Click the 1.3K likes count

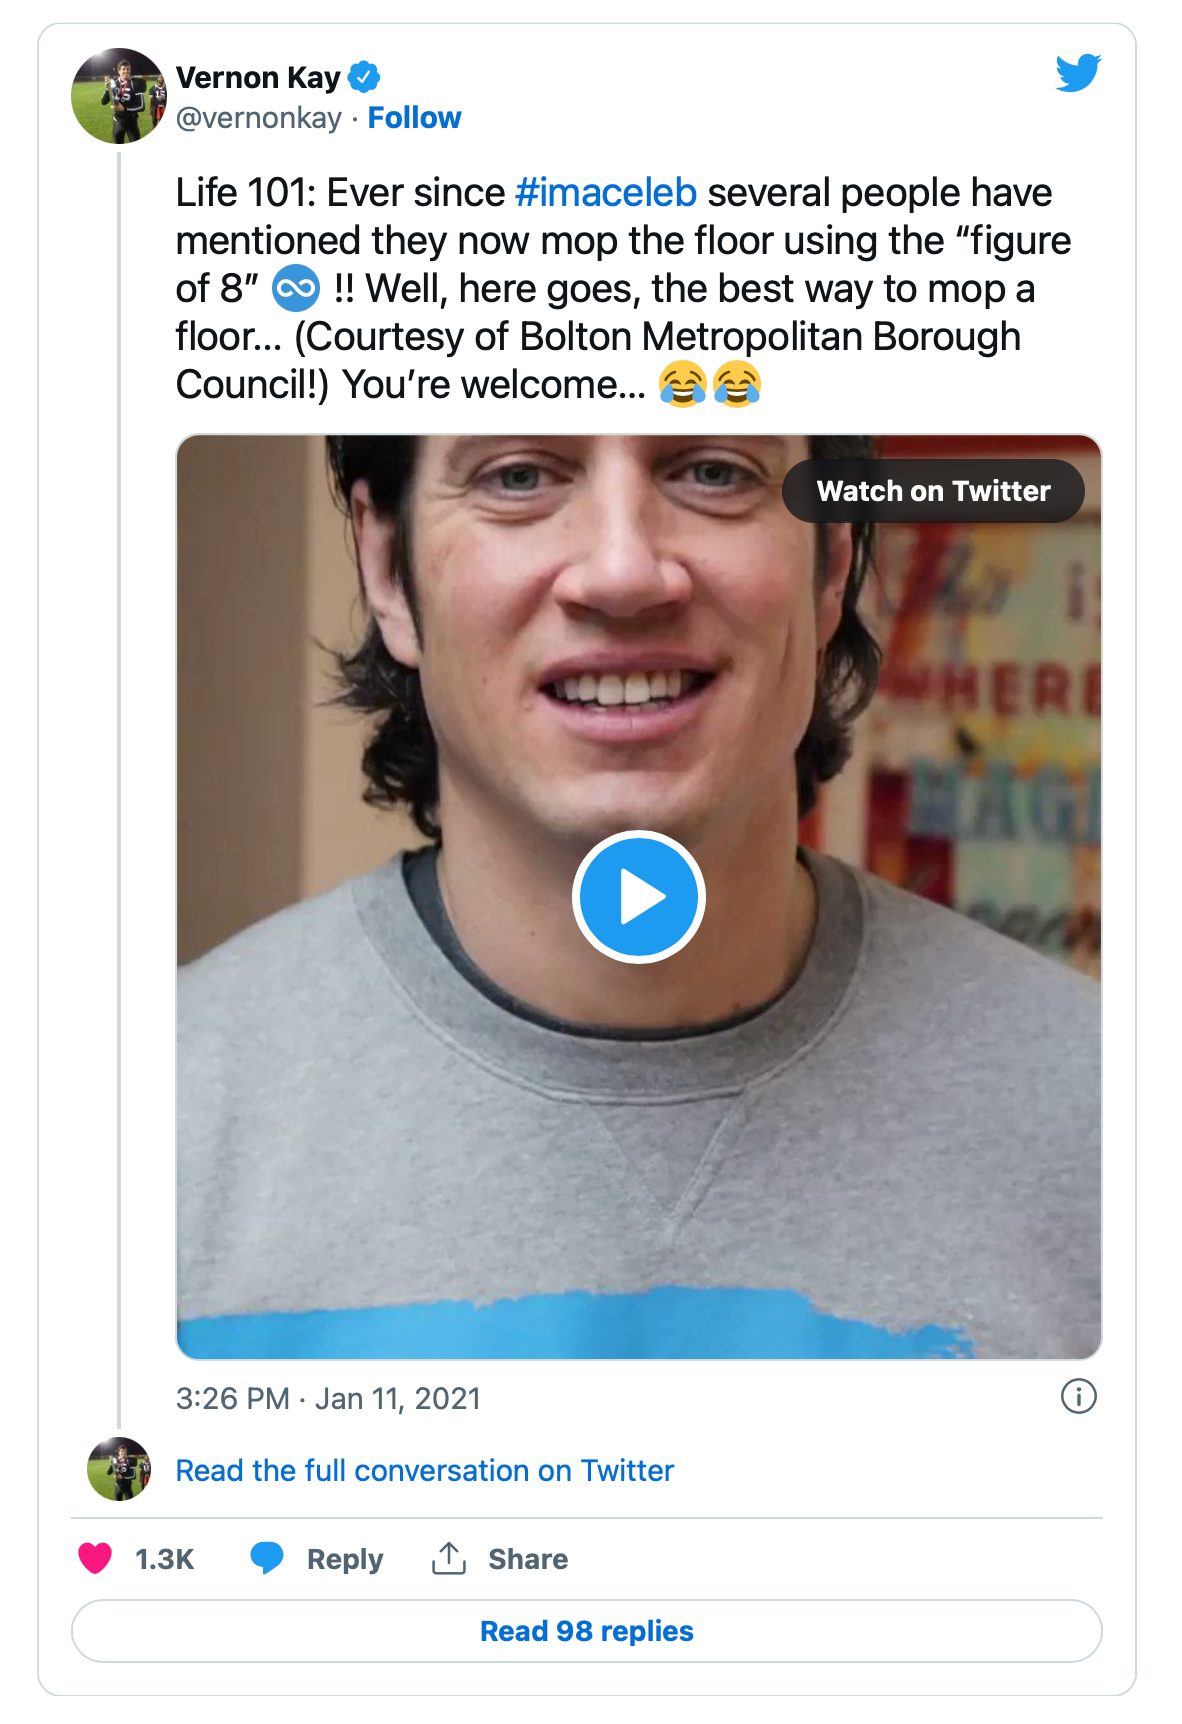[x=165, y=1559]
